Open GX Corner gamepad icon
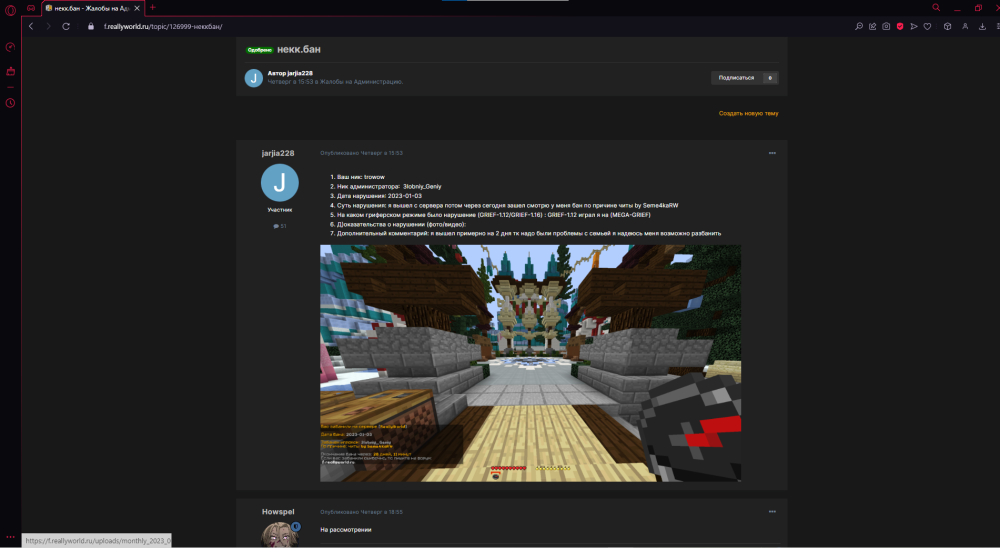1000x548 pixels. click(x=31, y=8)
